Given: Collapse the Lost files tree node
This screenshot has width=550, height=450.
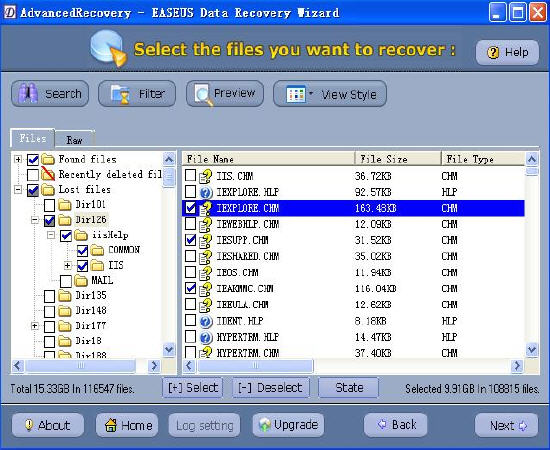Looking at the screenshot, I should tap(18, 190).
